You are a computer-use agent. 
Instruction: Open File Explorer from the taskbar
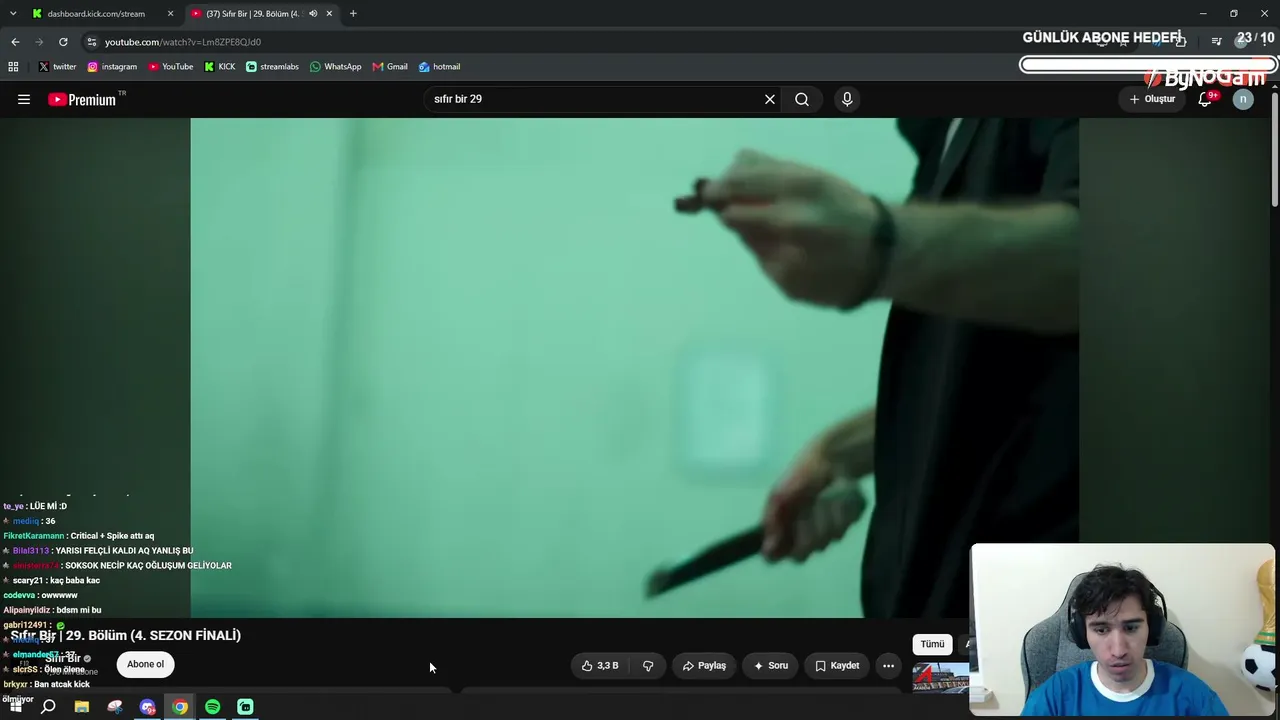pyautogui.click(x=82, y=707)
